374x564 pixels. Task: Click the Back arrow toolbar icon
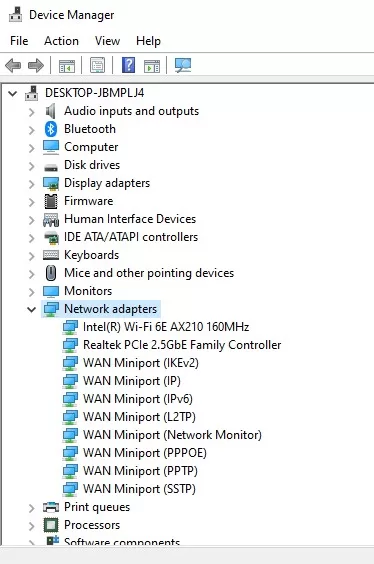(13, 65)
